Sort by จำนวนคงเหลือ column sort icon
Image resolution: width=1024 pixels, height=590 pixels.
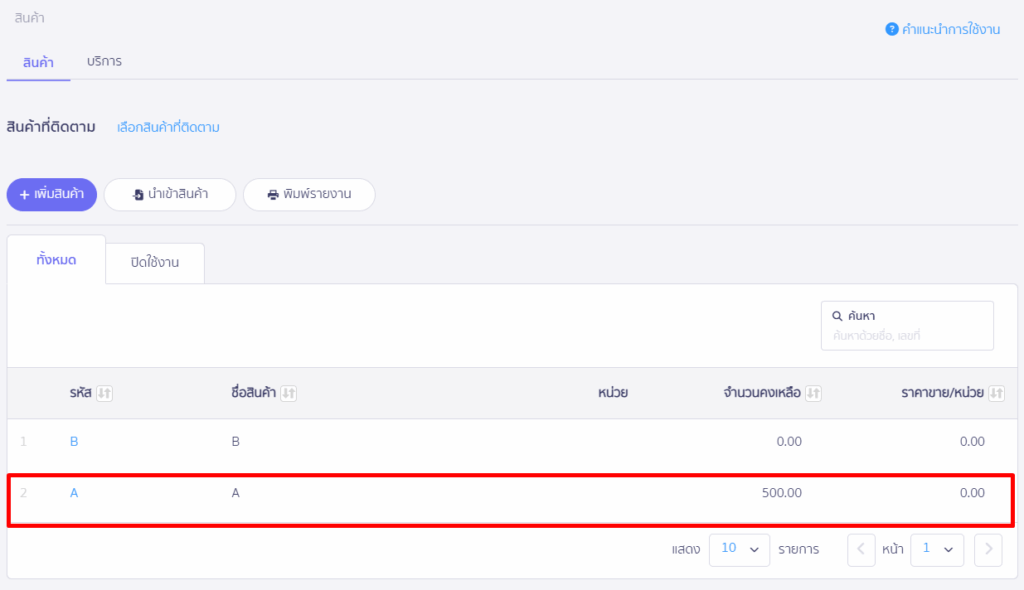(x=814, y=394)
